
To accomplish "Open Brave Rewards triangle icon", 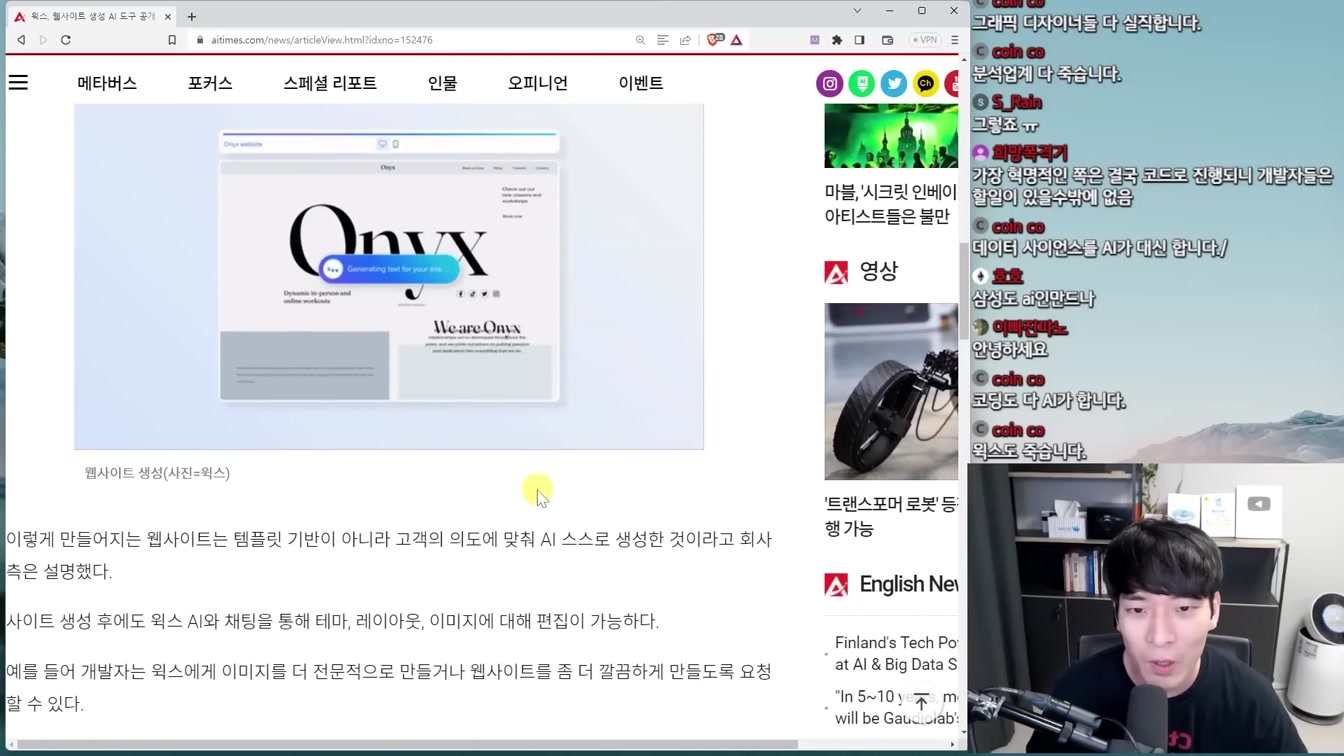I will coord(736,40).
